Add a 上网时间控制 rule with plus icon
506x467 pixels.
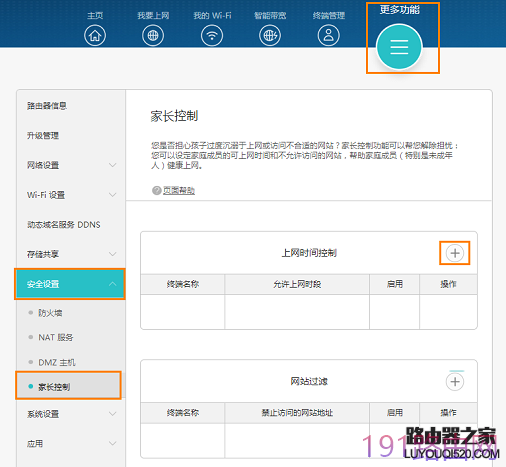455,253
